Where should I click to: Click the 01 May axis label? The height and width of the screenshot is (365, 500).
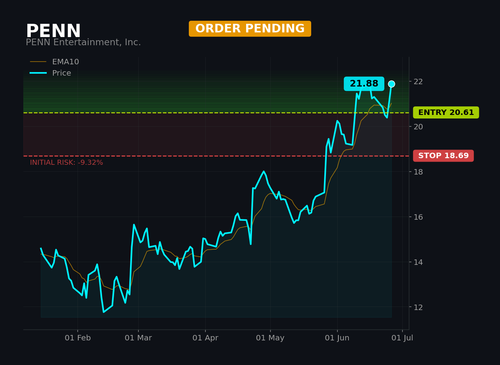click(x=270, y=338)
